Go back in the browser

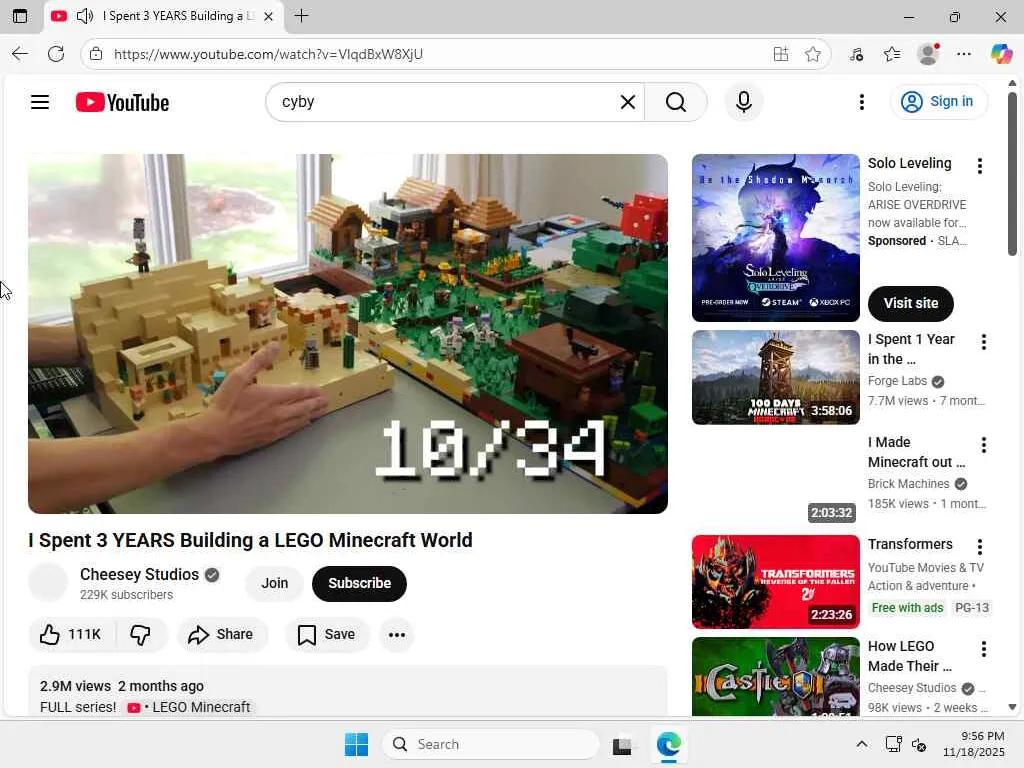tap(20, 54)
